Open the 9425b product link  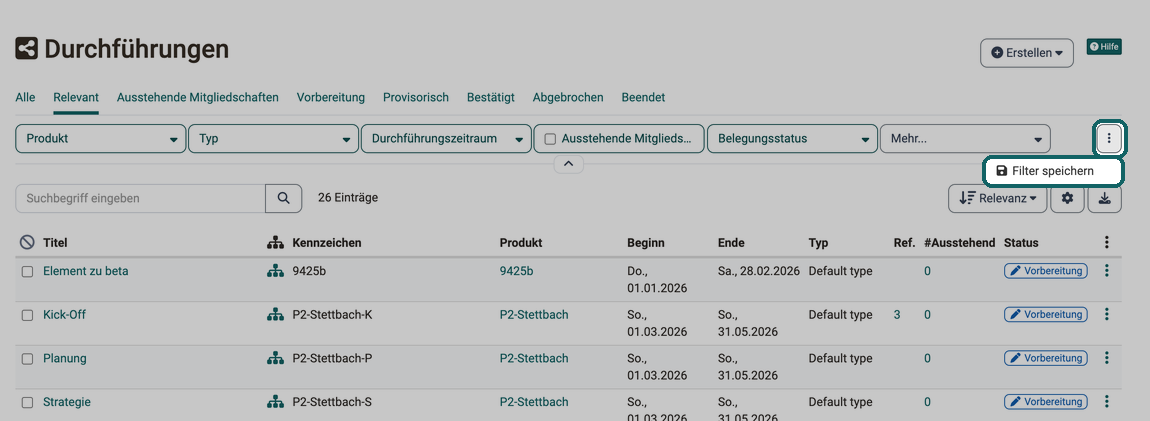pyautogui.click(x=516, y=271)
